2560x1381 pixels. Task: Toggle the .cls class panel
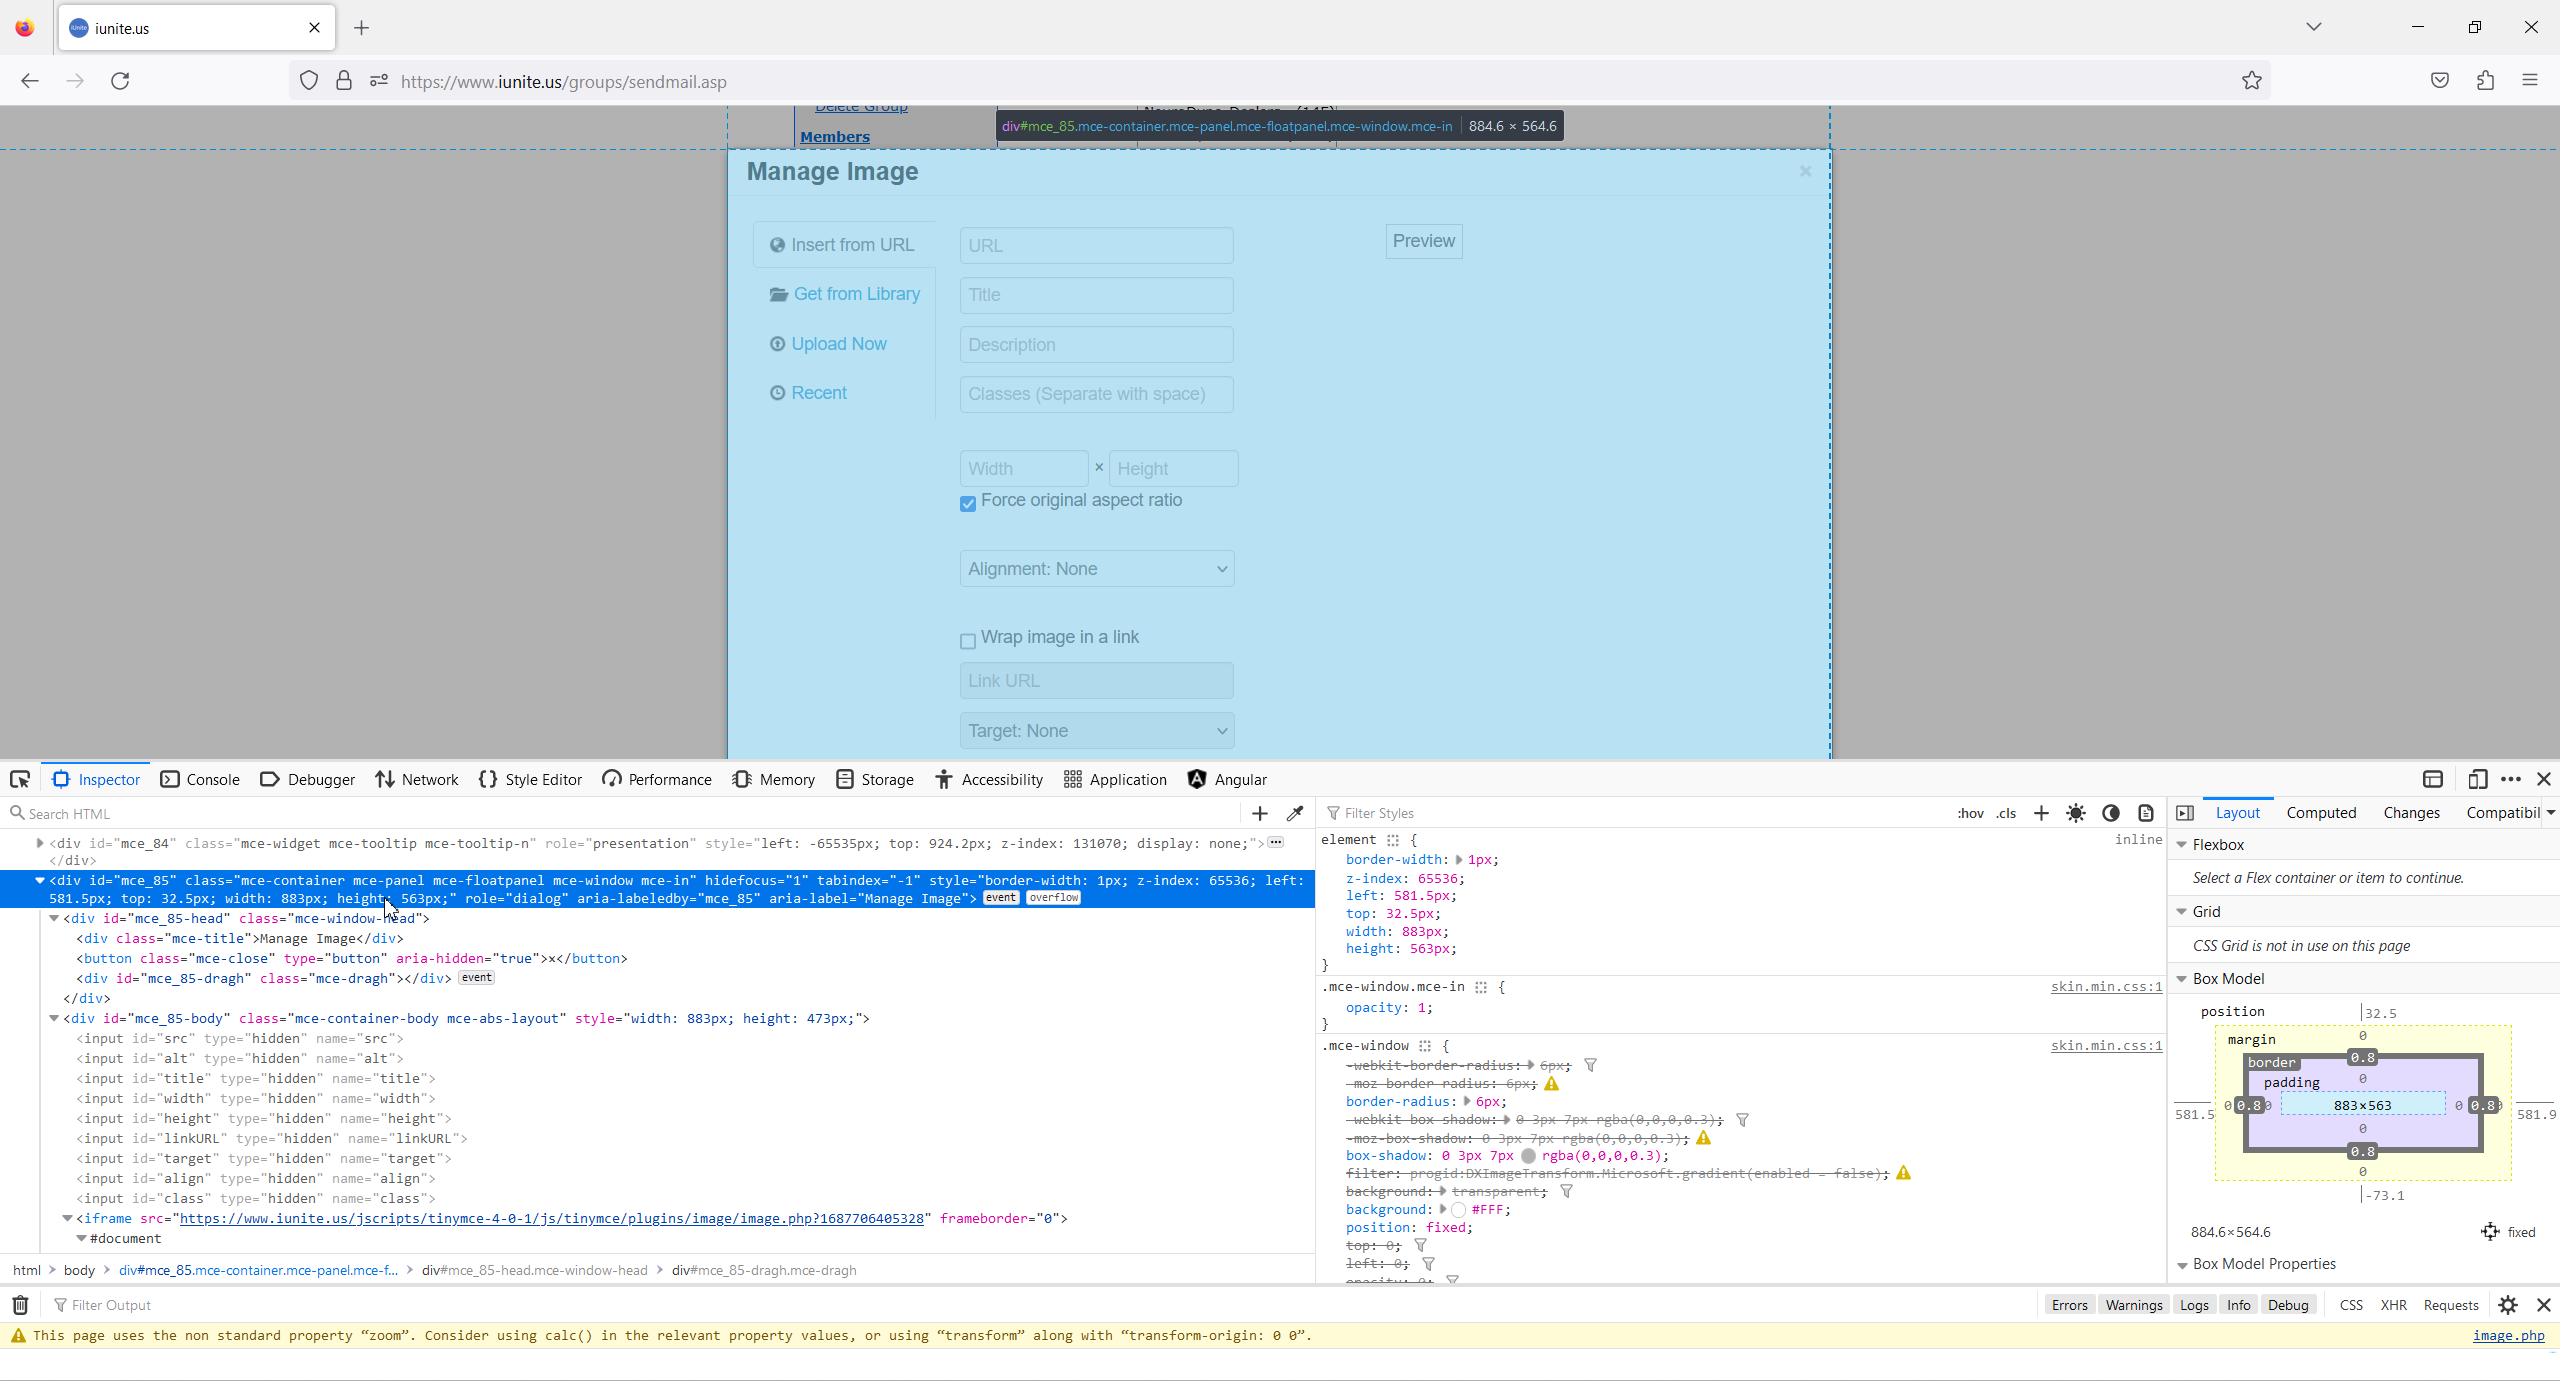click(x=2006, y=814)
